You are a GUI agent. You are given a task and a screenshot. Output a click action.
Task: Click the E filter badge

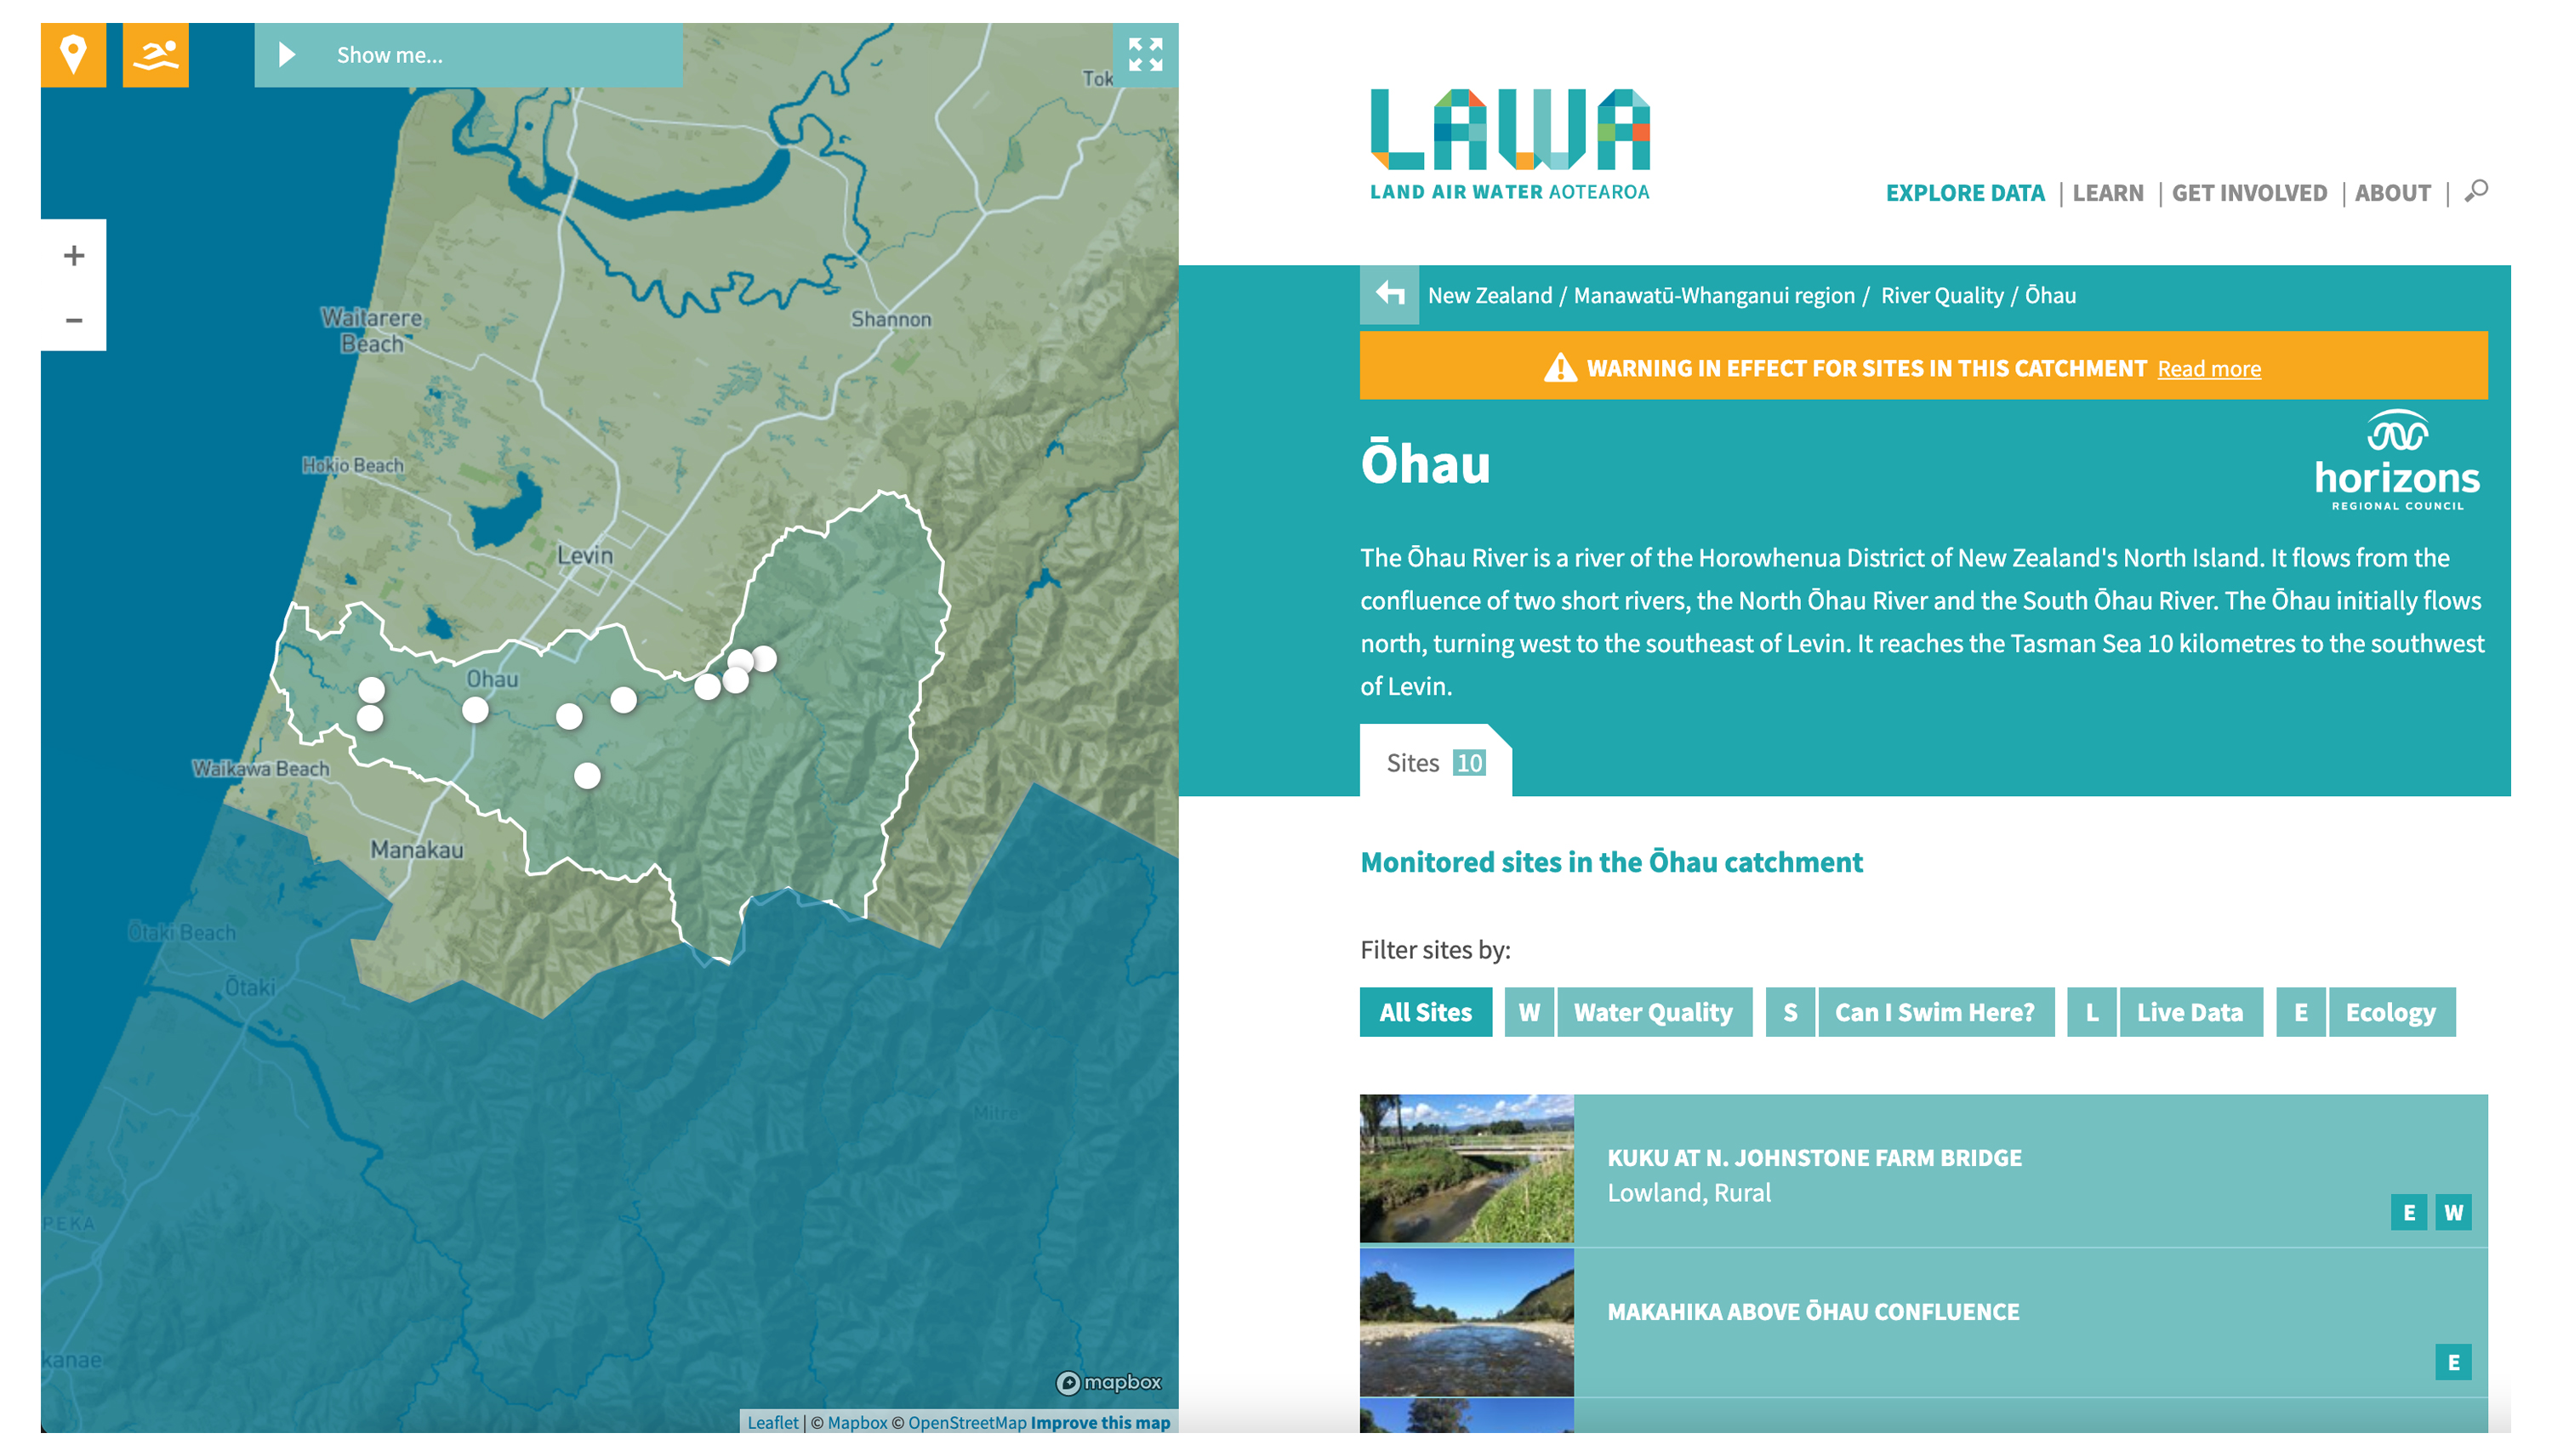(2300, 1012)
